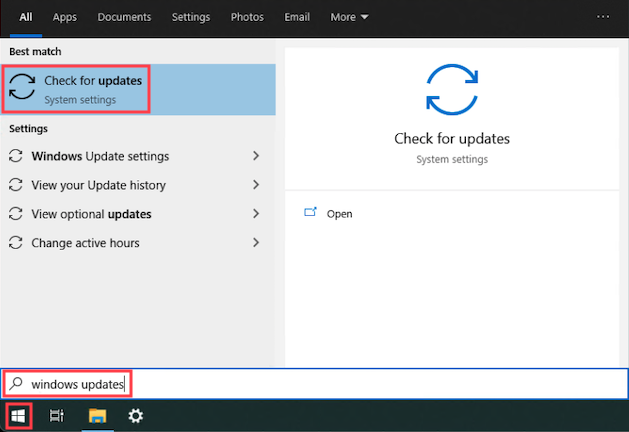This screenshot has width=629, height=432.
Task: Click the Windows Start button
Action: coord(17,415)
